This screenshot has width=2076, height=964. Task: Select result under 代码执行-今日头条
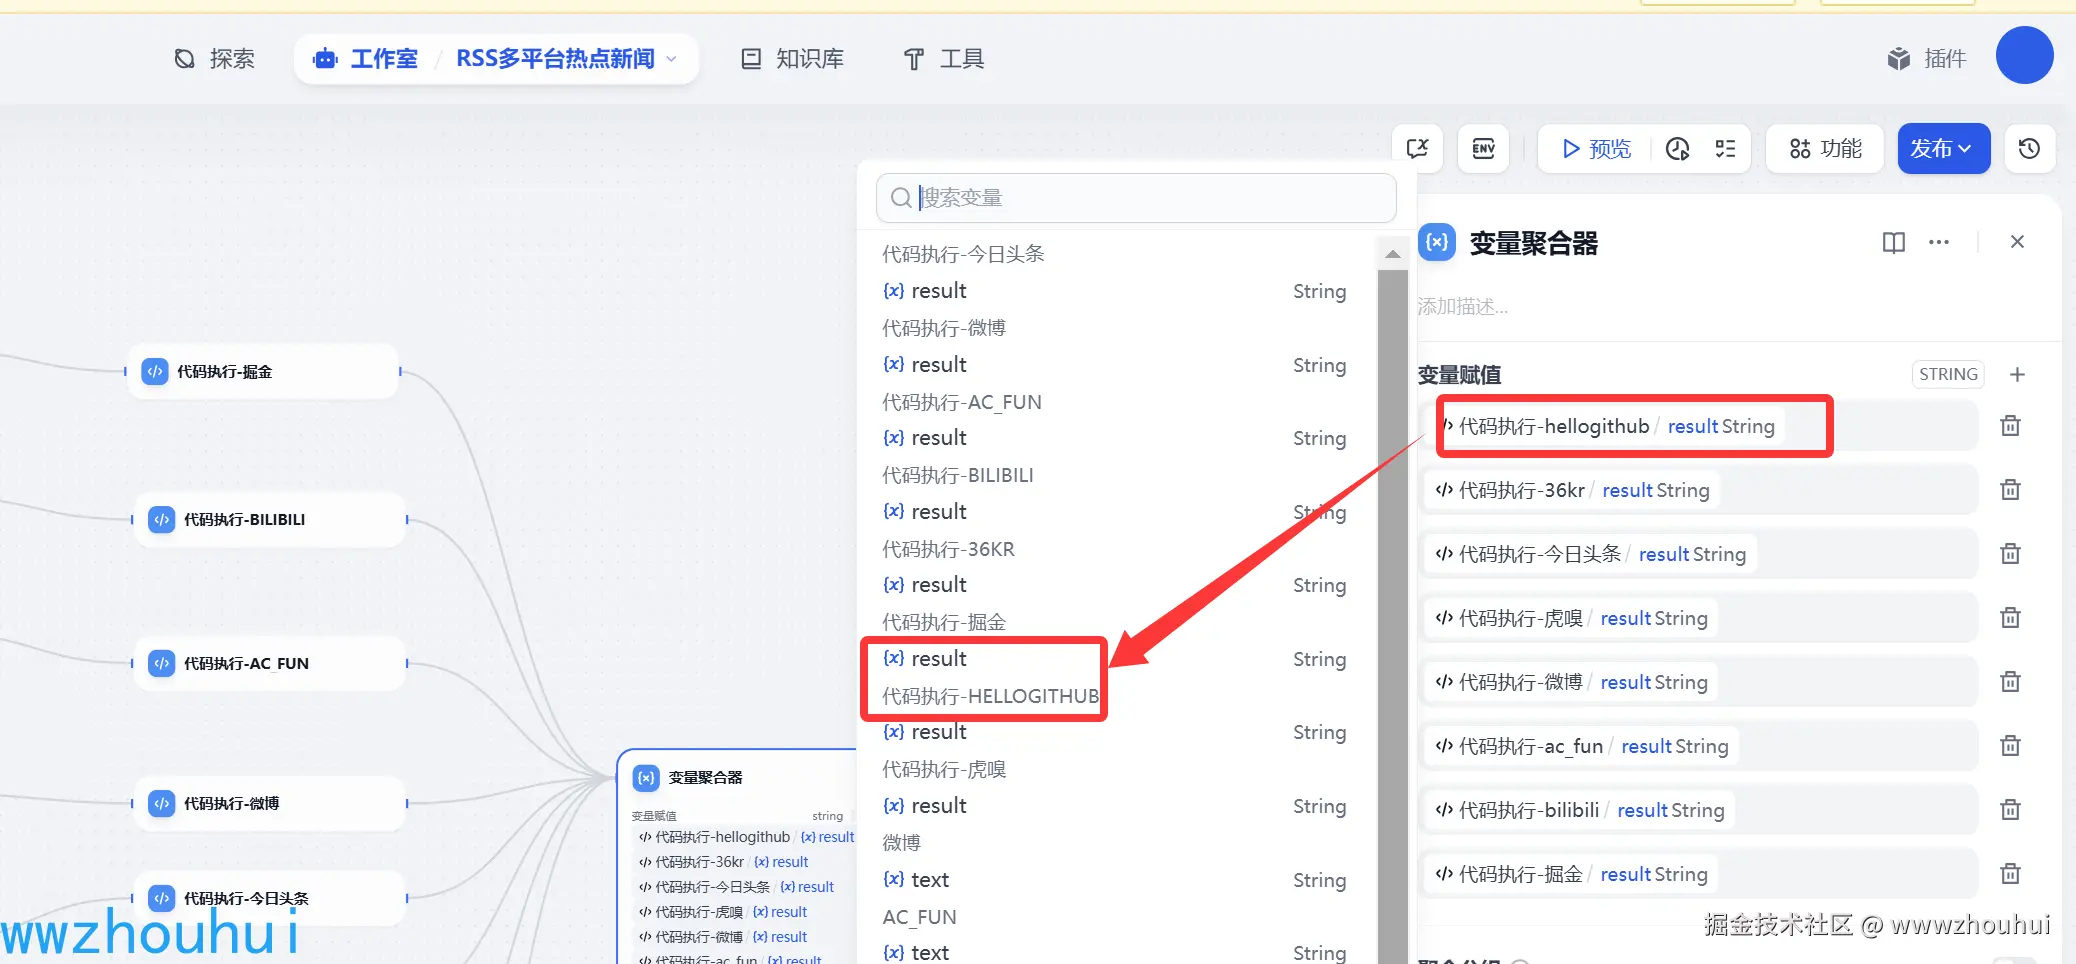[x=1114, y=291]
